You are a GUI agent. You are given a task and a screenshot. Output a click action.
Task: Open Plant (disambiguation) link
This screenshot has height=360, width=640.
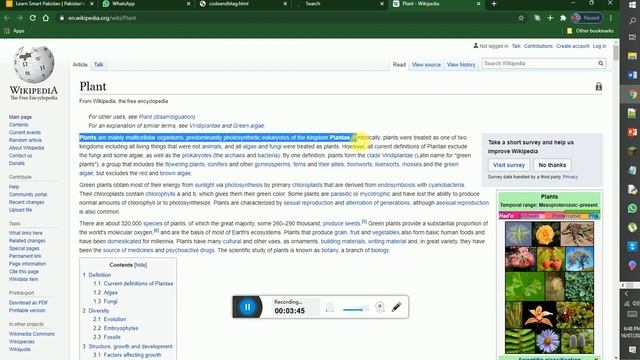[x=167, y=117]
